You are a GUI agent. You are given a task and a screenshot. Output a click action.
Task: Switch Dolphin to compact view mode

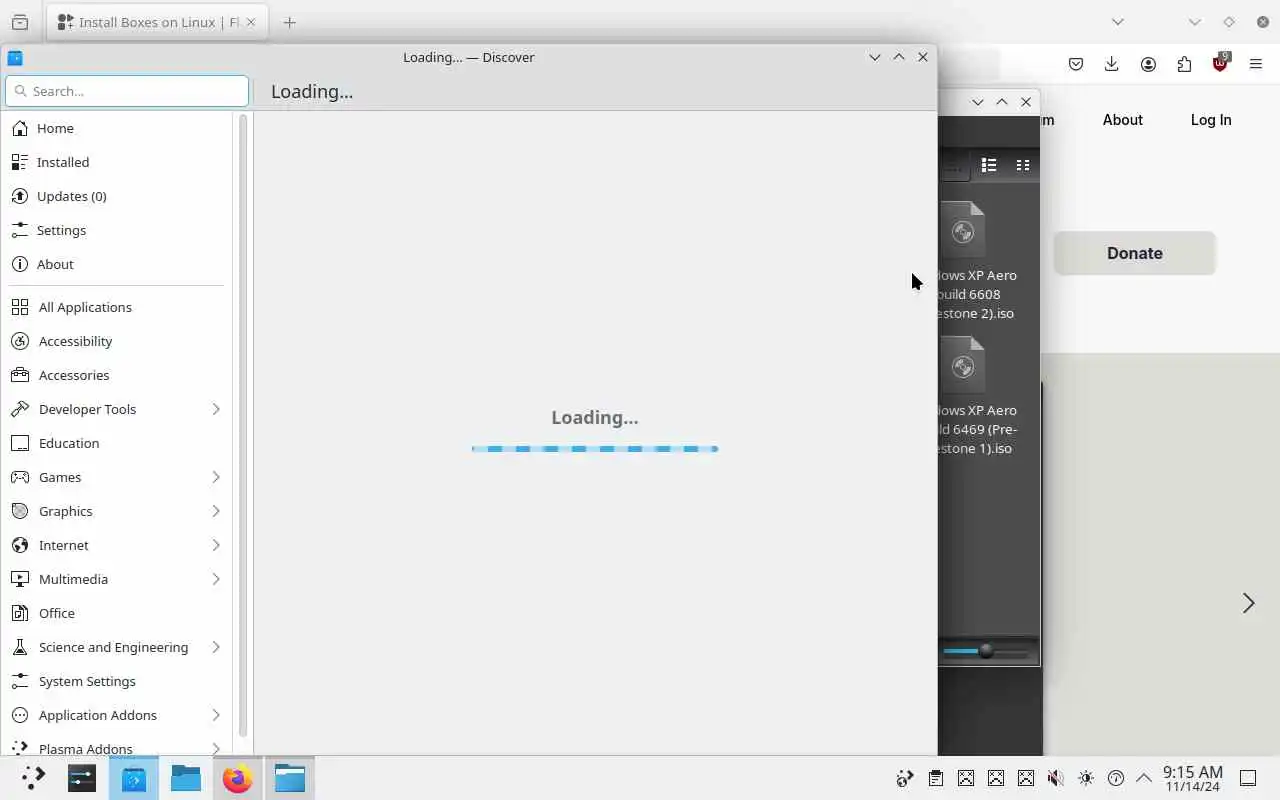pyautogui.click(x=1023, y=165)
